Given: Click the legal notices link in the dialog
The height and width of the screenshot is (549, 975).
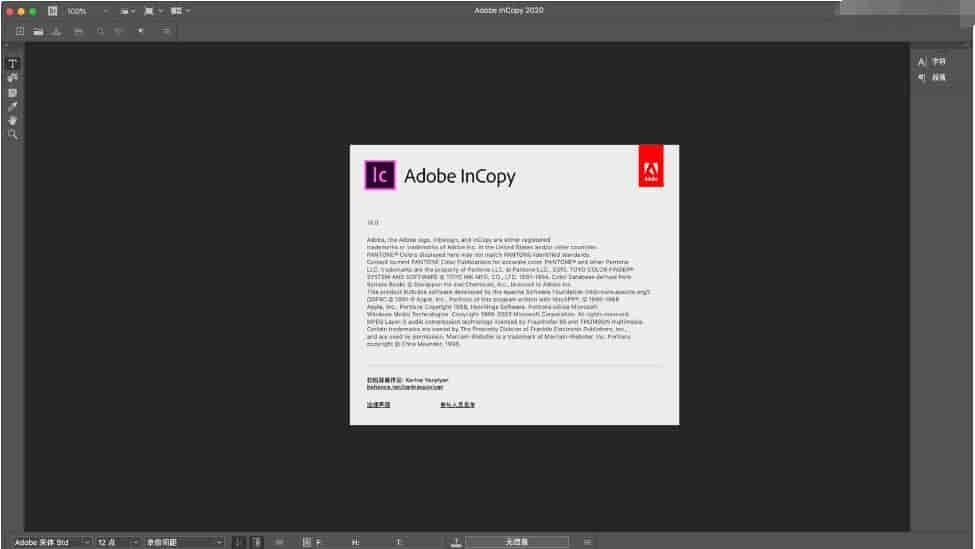Looking at the screenshot, I should tap(378, 405).
